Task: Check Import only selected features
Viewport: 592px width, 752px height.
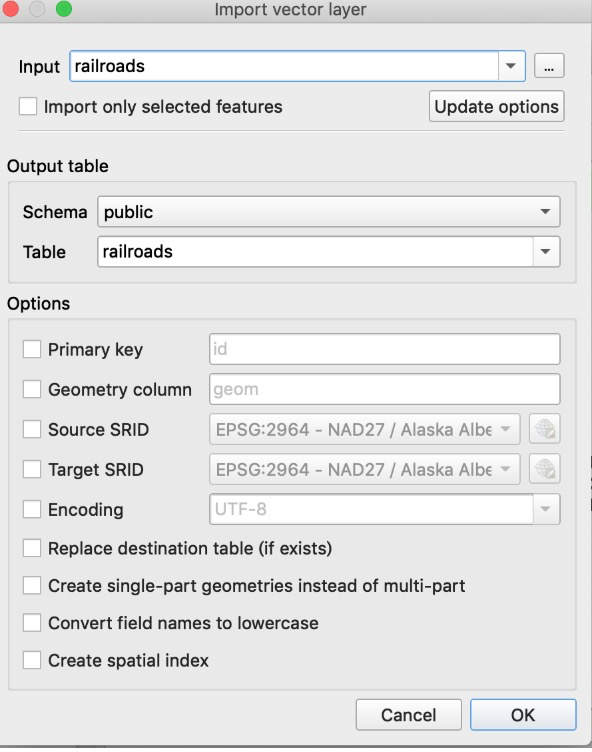Action: [x=28, y=106]
